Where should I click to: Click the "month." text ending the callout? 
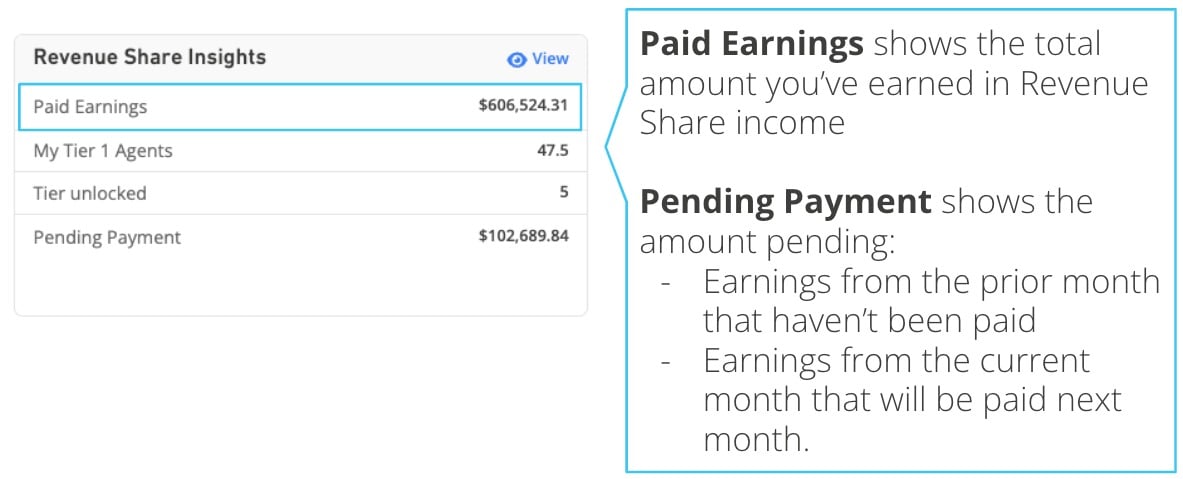click(755, 439)
